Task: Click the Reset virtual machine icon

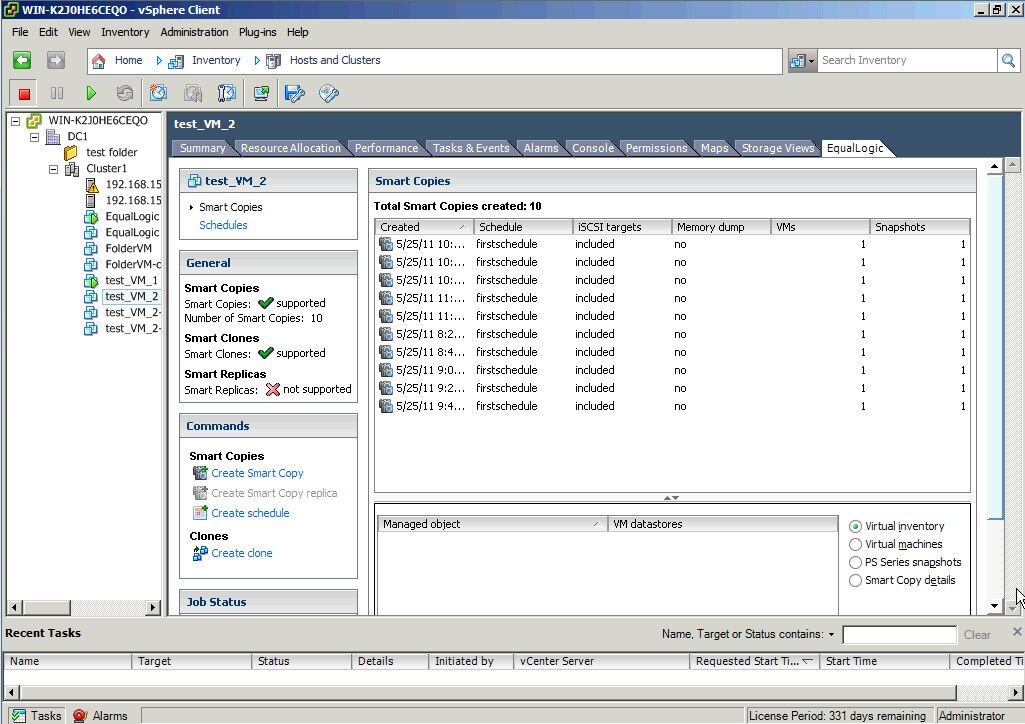Action: [125, 93]
